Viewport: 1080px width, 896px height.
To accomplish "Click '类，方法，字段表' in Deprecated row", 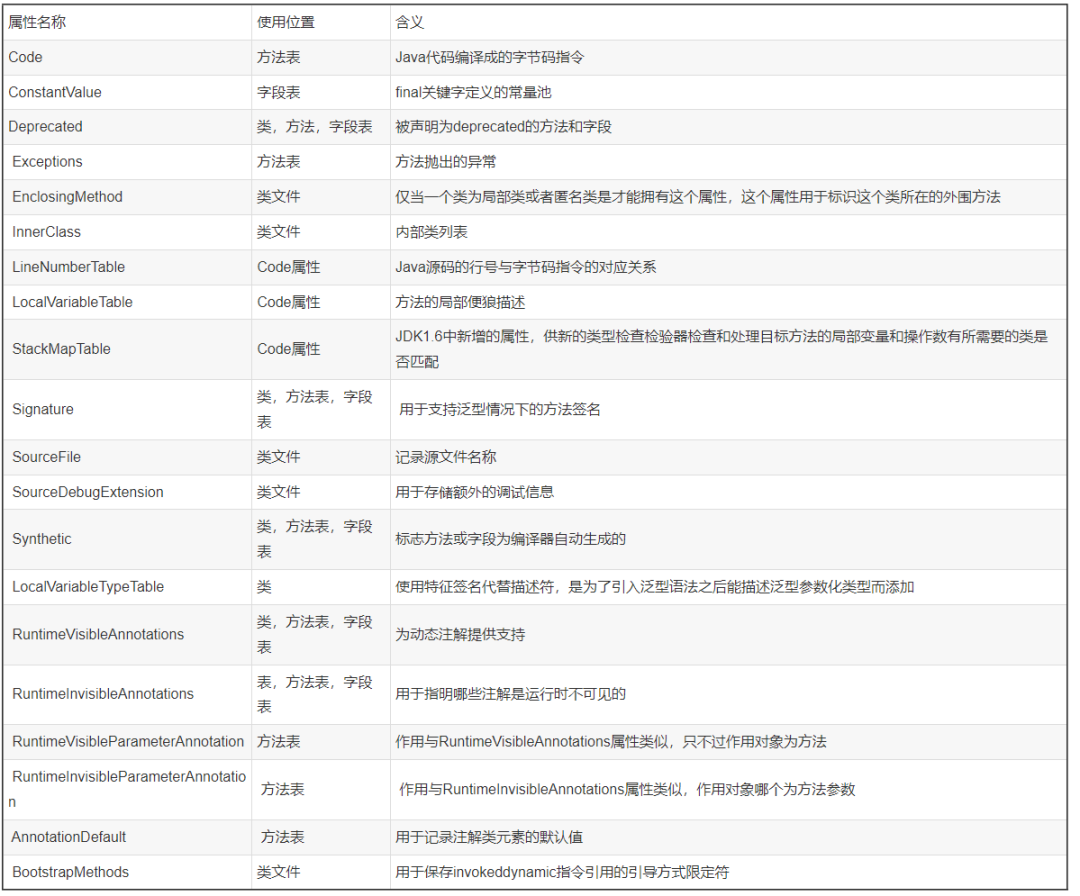I will [314, 127].
